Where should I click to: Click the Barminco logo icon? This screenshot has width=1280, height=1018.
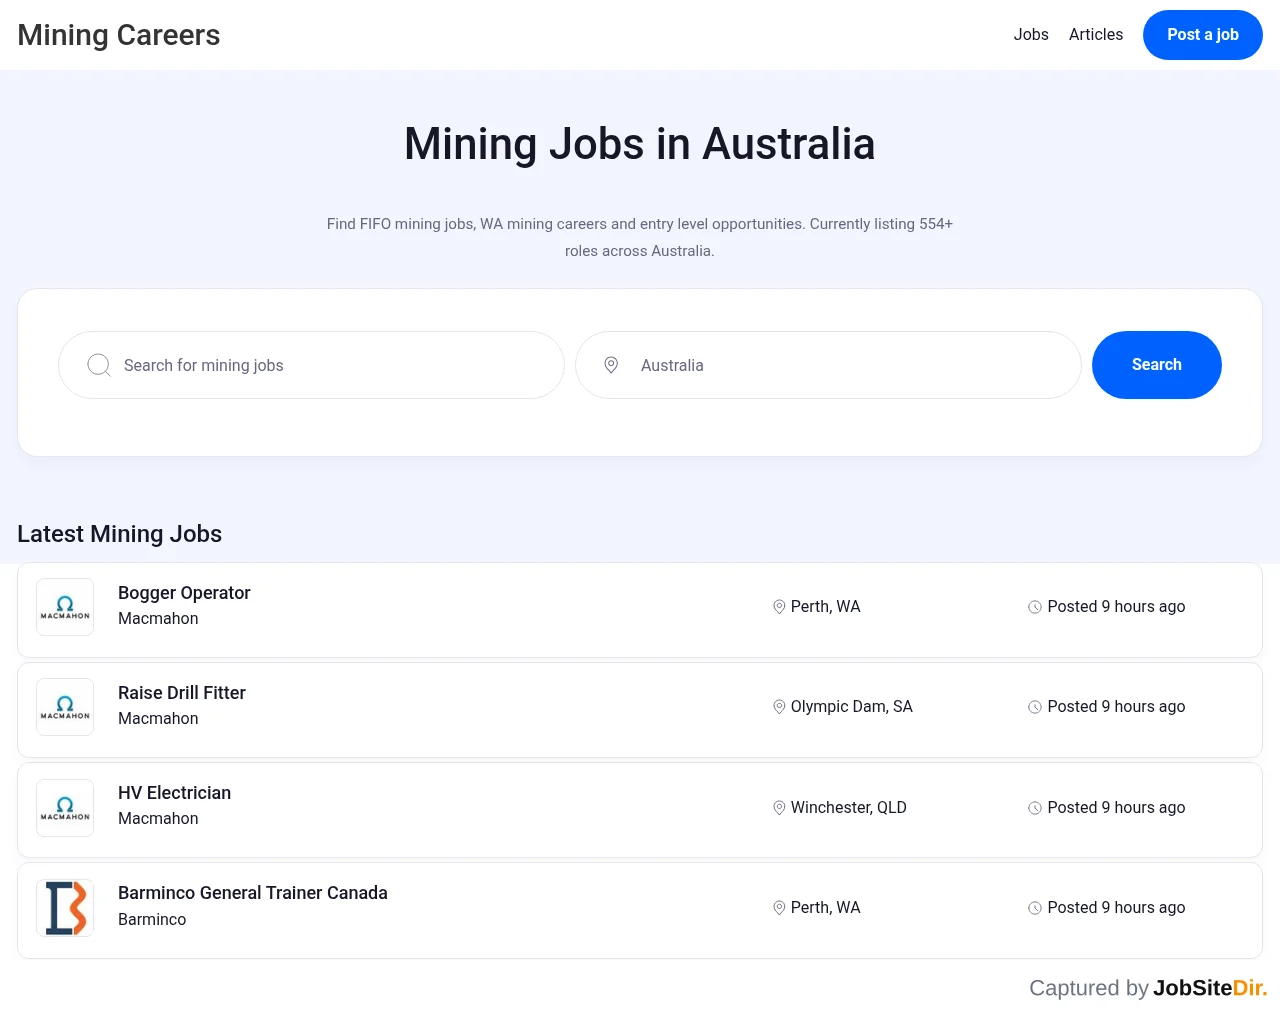tap(65, 908)
